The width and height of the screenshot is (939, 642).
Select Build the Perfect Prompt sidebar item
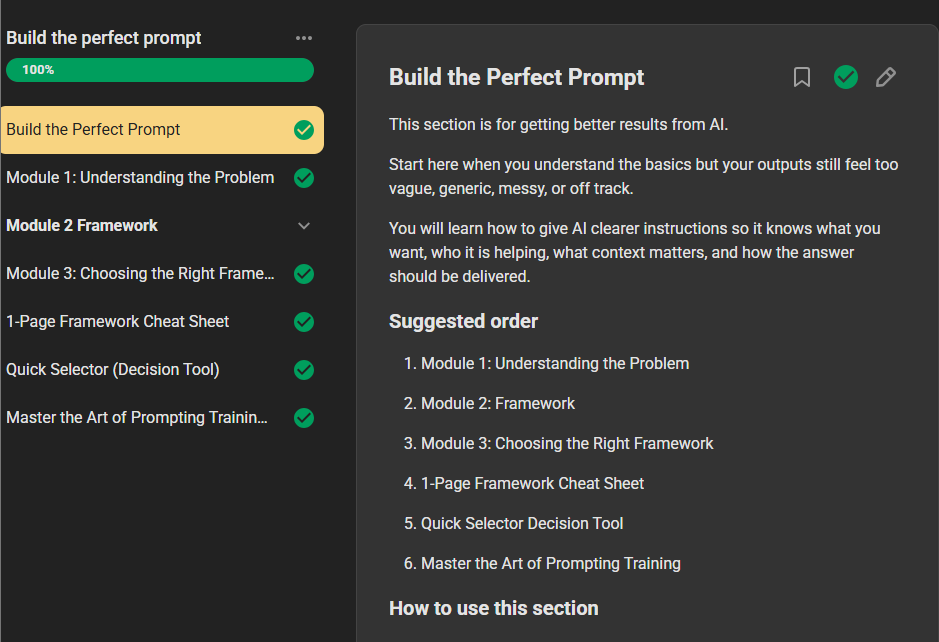pyautogui.click(x=162, y=130)
